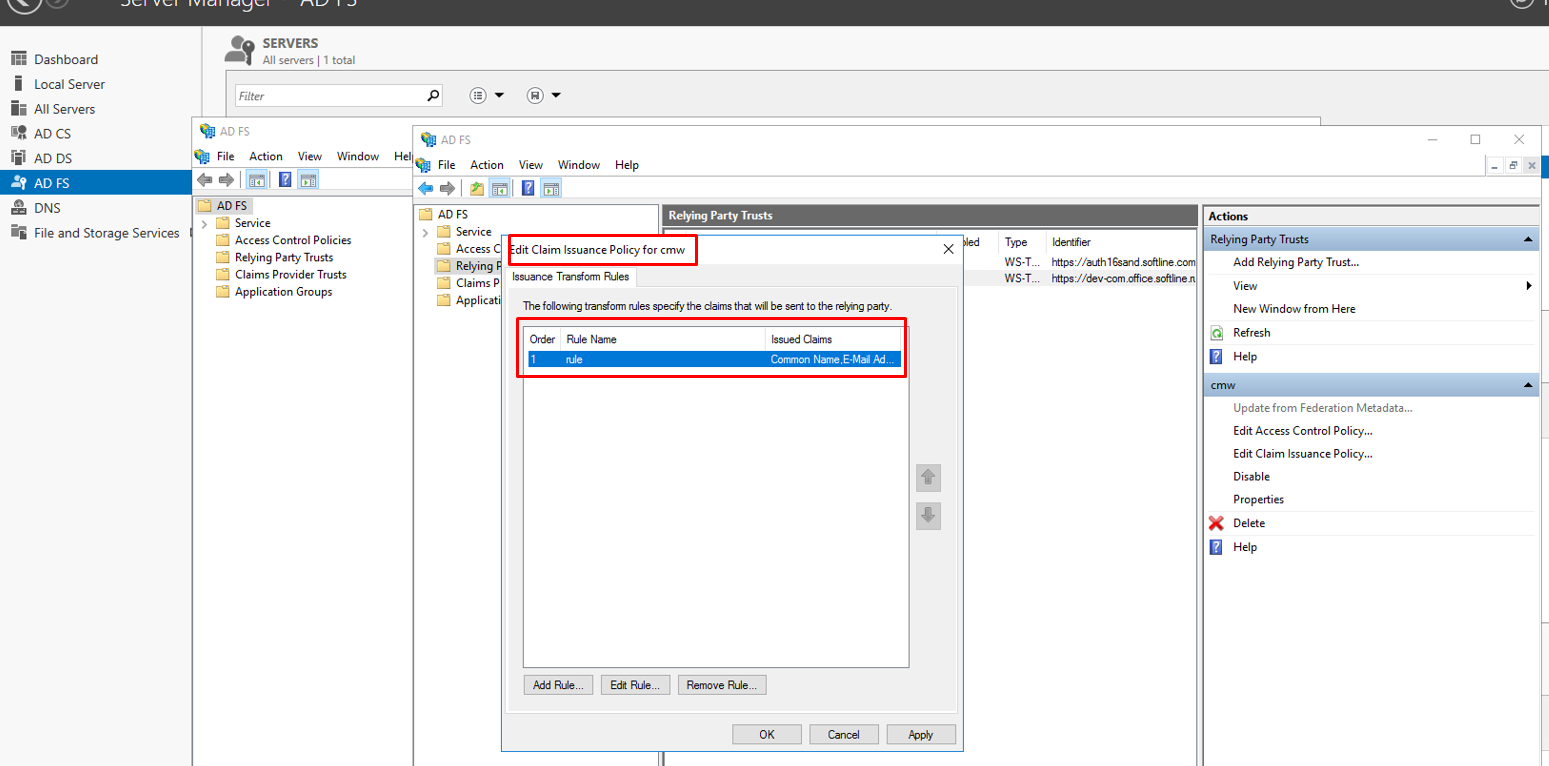Click Cancel in claim issuance dialog
Screen dimensions: 1549x766
coord(844,734)
